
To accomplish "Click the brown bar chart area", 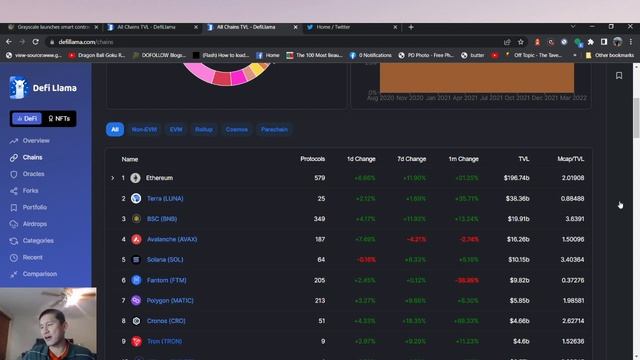I will coord(477,78).
